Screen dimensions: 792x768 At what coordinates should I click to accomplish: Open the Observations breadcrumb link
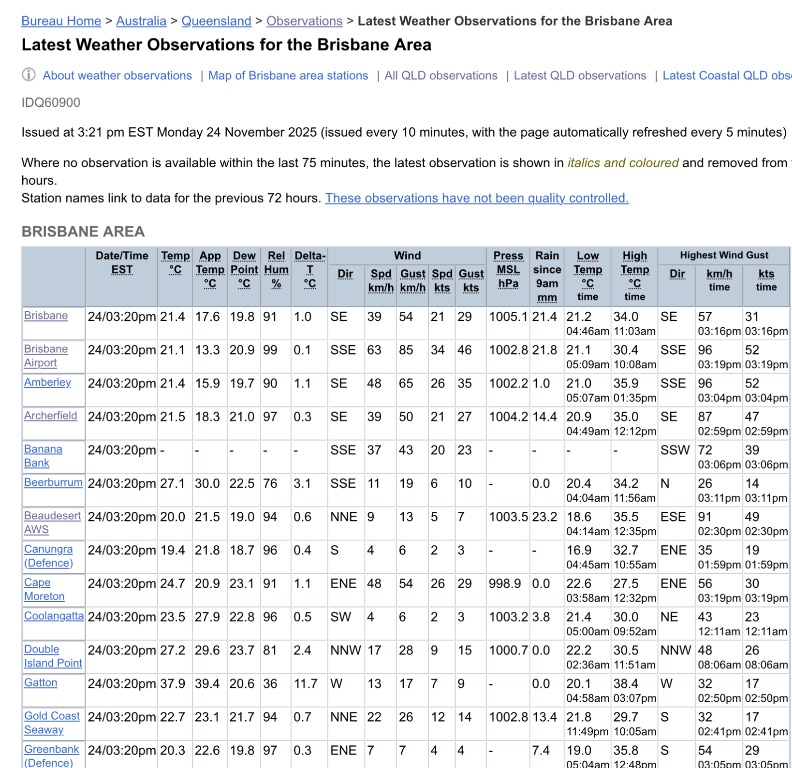(304, 20)
